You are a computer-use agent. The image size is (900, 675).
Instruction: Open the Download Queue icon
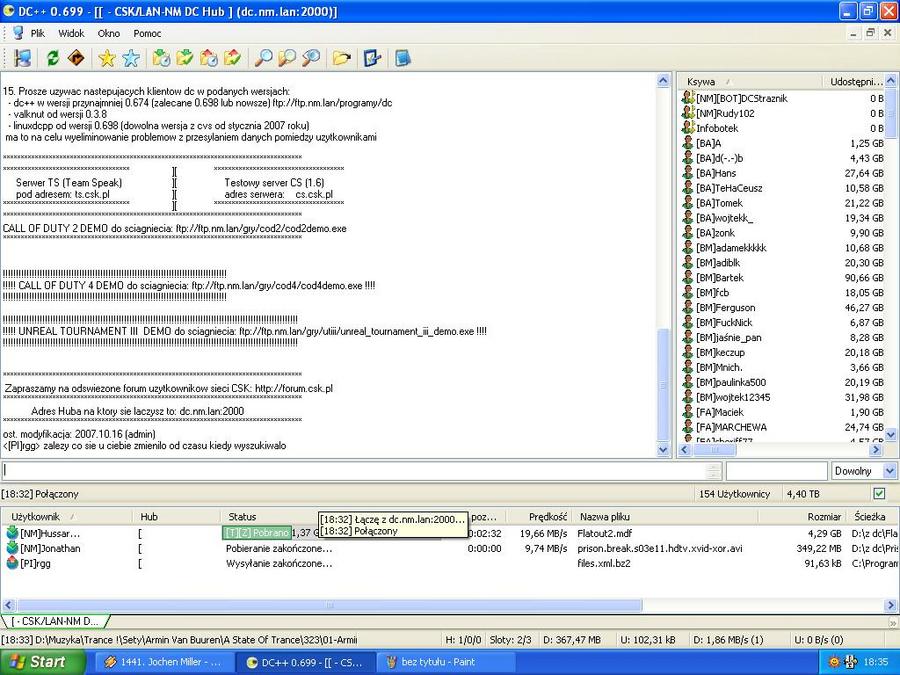click(x=161, y=58)
